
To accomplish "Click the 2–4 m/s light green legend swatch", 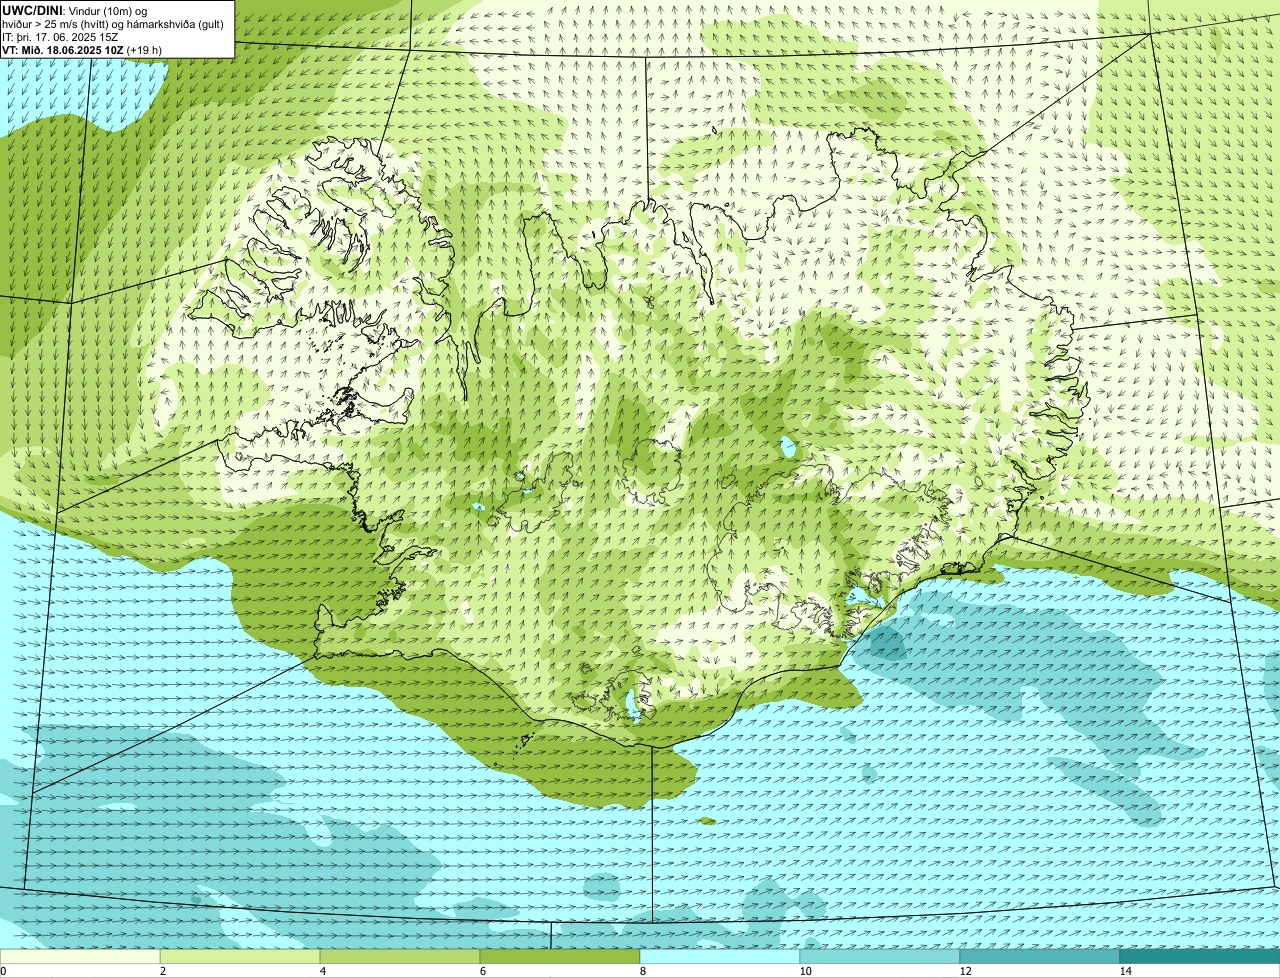I will click(x=240, y=957).
